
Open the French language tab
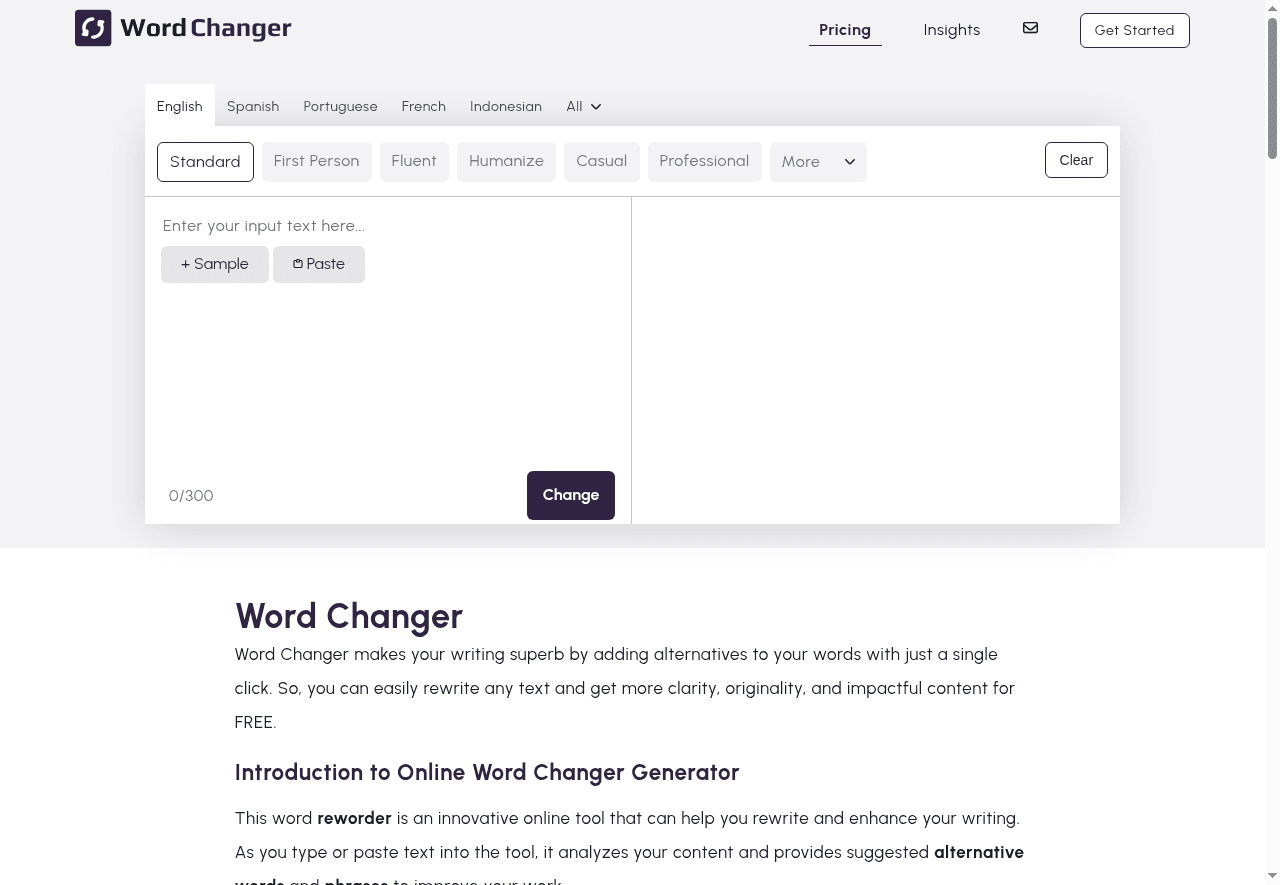(423, 106)
